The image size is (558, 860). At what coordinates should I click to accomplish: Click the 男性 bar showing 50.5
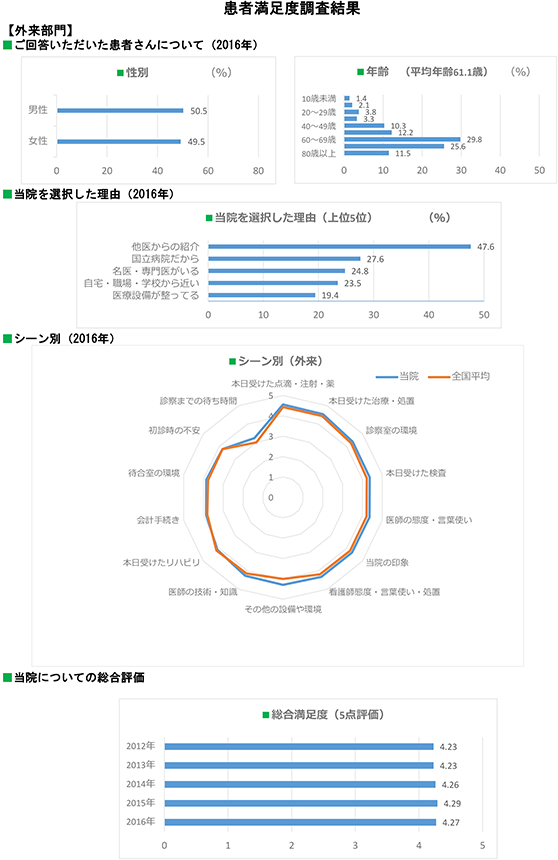click(x=120, y=111)
